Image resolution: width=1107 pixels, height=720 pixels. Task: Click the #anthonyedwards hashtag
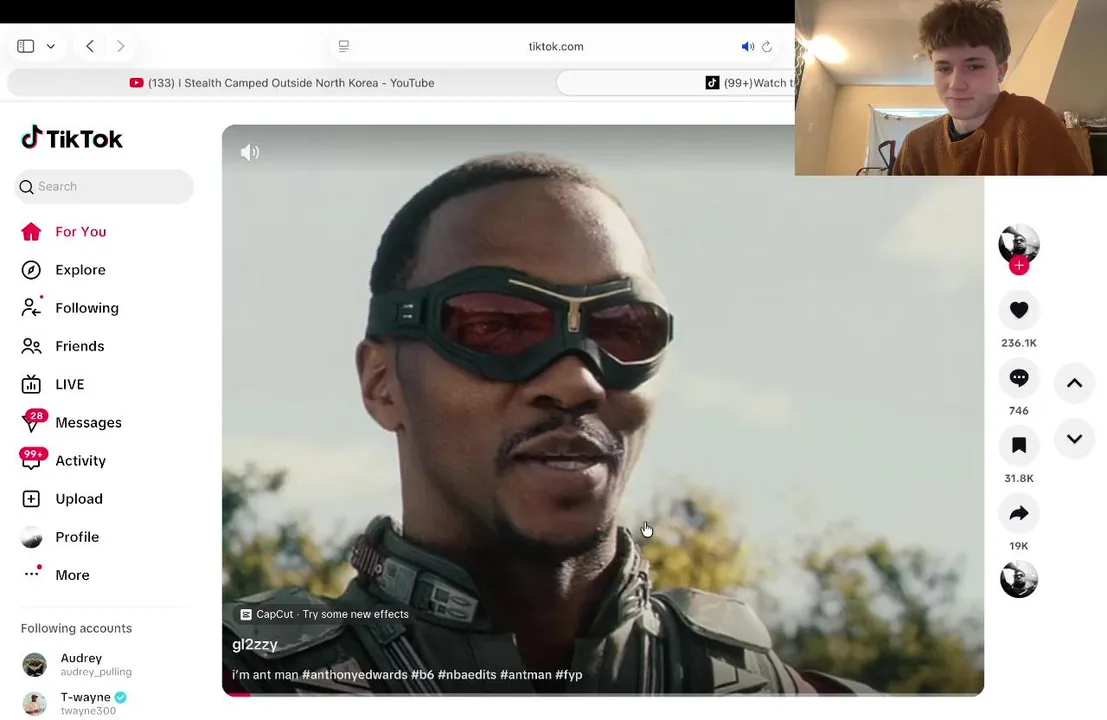tap(354, 675)
